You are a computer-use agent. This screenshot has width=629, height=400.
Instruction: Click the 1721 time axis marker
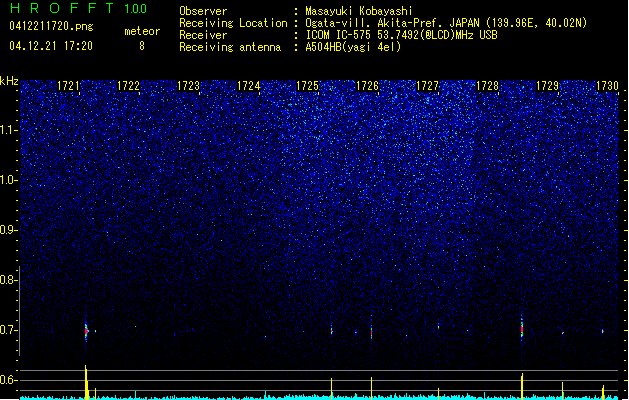tap(68, 86)
